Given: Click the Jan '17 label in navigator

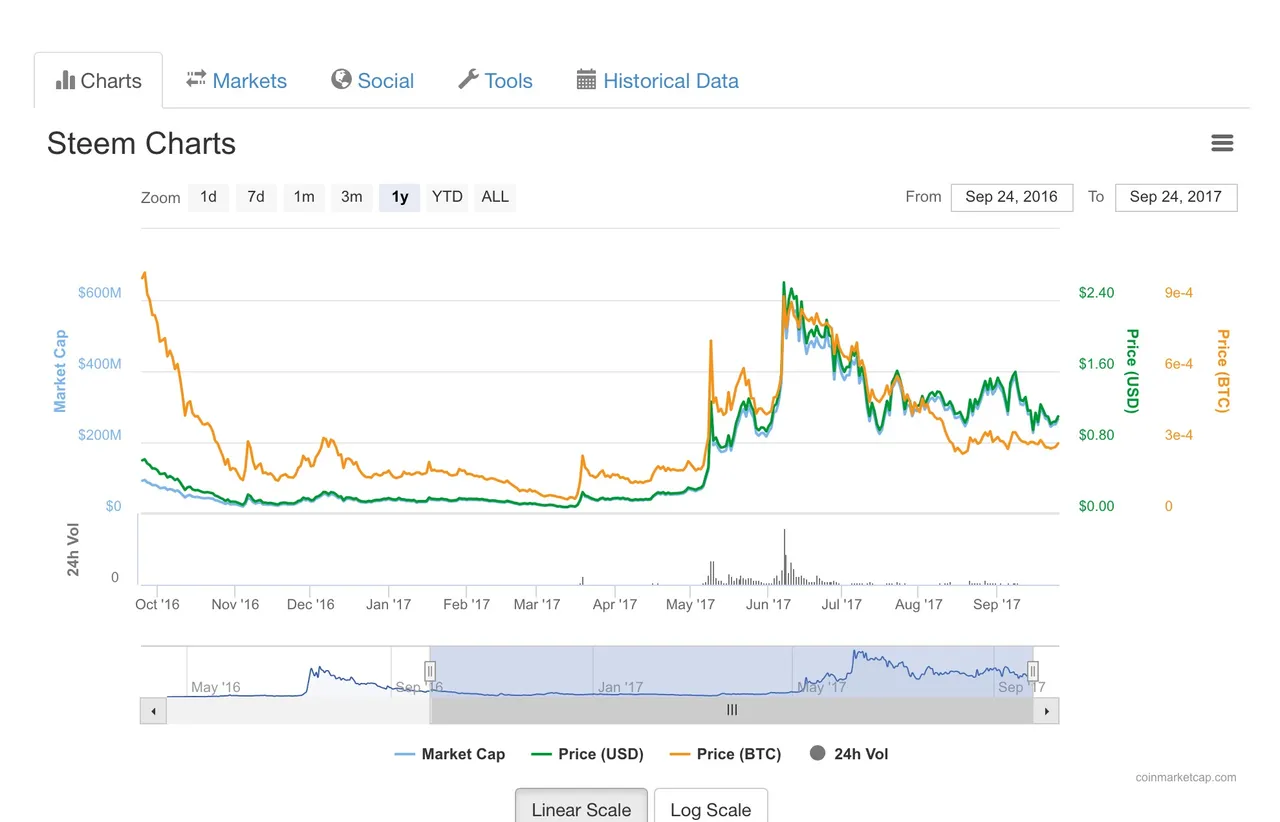Looking at the screenshot, I should pos(621,687).
